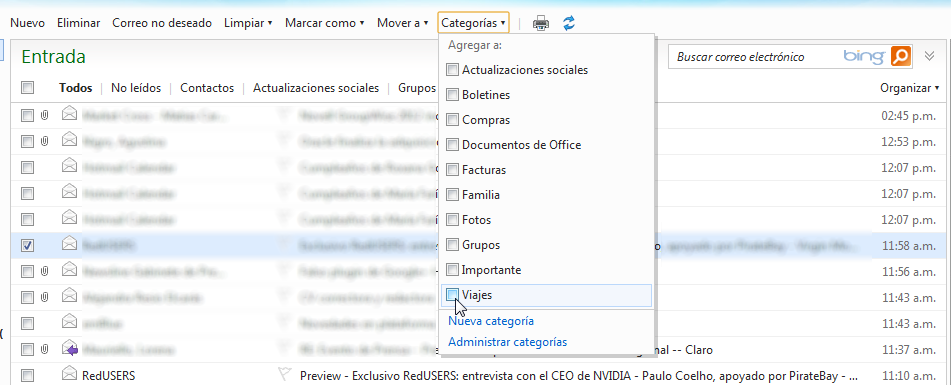Viewport: 951px width, 385px height.
Task: Check the Grupos category in the dropdown
Action: (452, 245)
